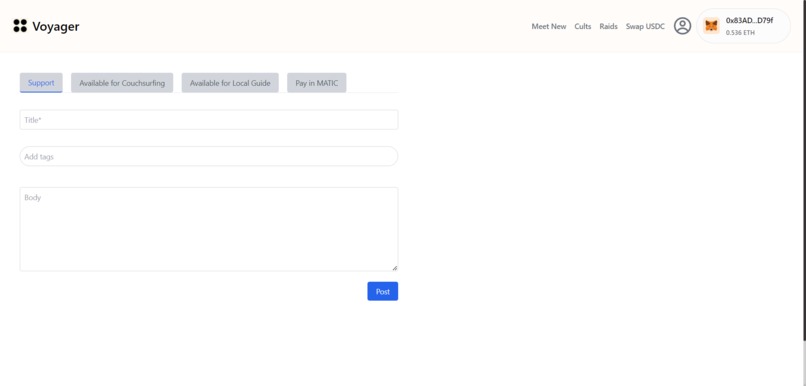
Task: Click the Voyager brand name text
Action: click(56, 26)
